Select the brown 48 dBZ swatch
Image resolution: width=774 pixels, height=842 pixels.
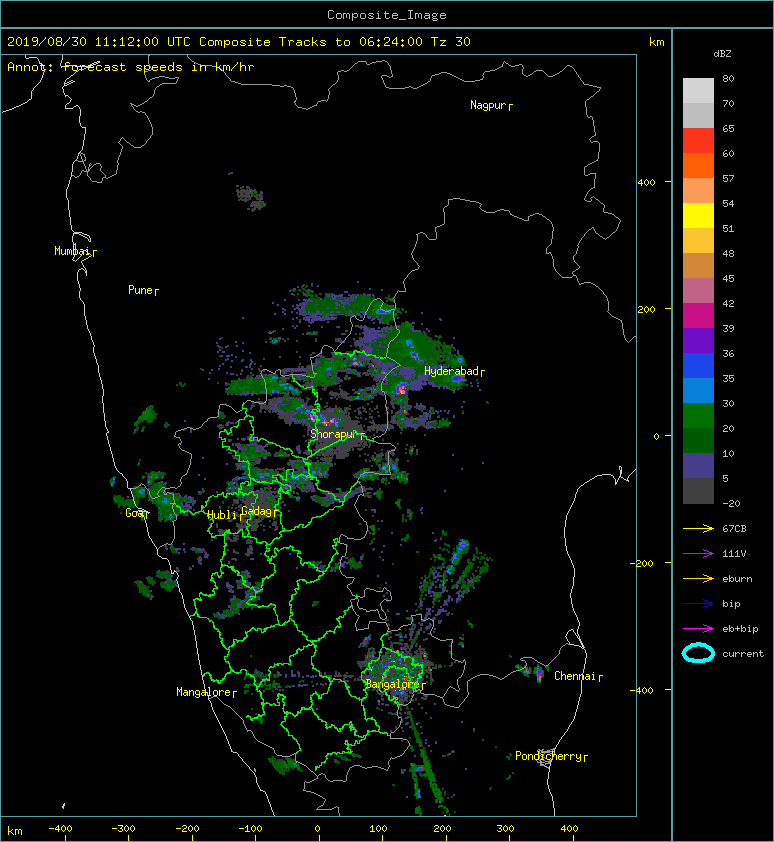click(x=698, y=265)
